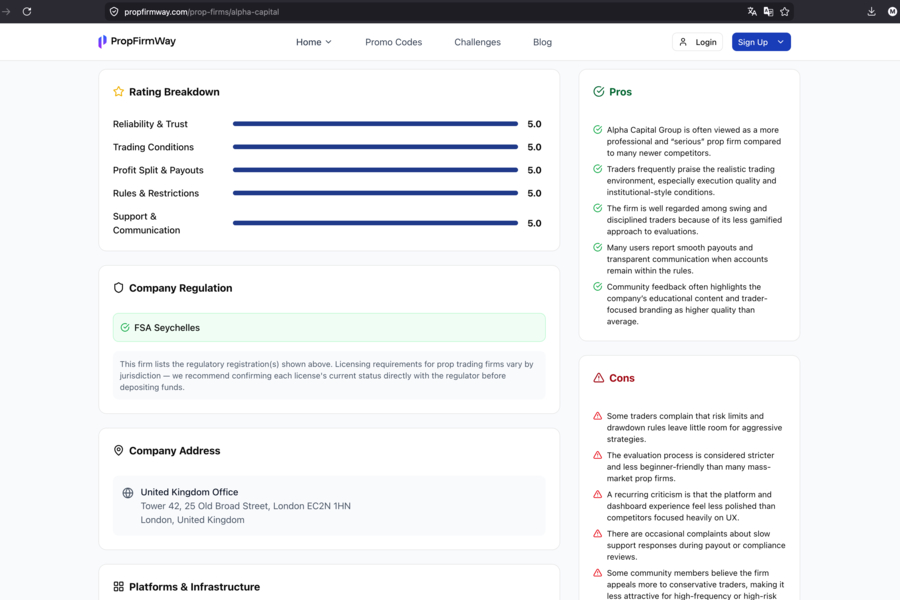The width and height of the screenshot is (900, 600).
Task: Click the PropFirmWay logo
Action: [102, 41]
